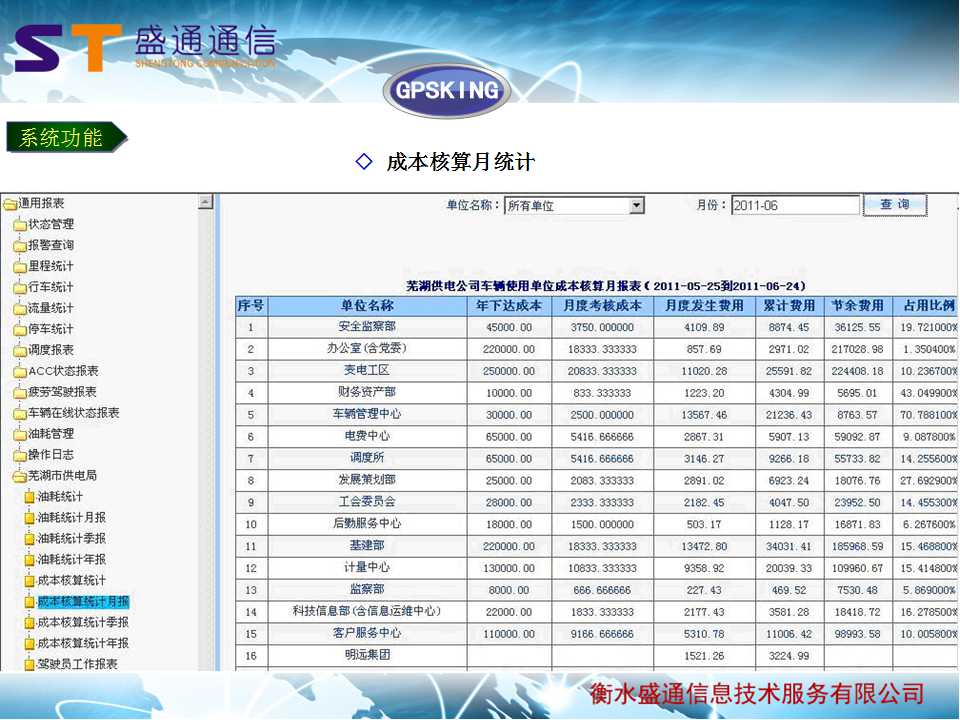This screenshot has height=720, width=960.
Task: Click the 盛通通信 ST logo
Action: [x=68, y=48]
